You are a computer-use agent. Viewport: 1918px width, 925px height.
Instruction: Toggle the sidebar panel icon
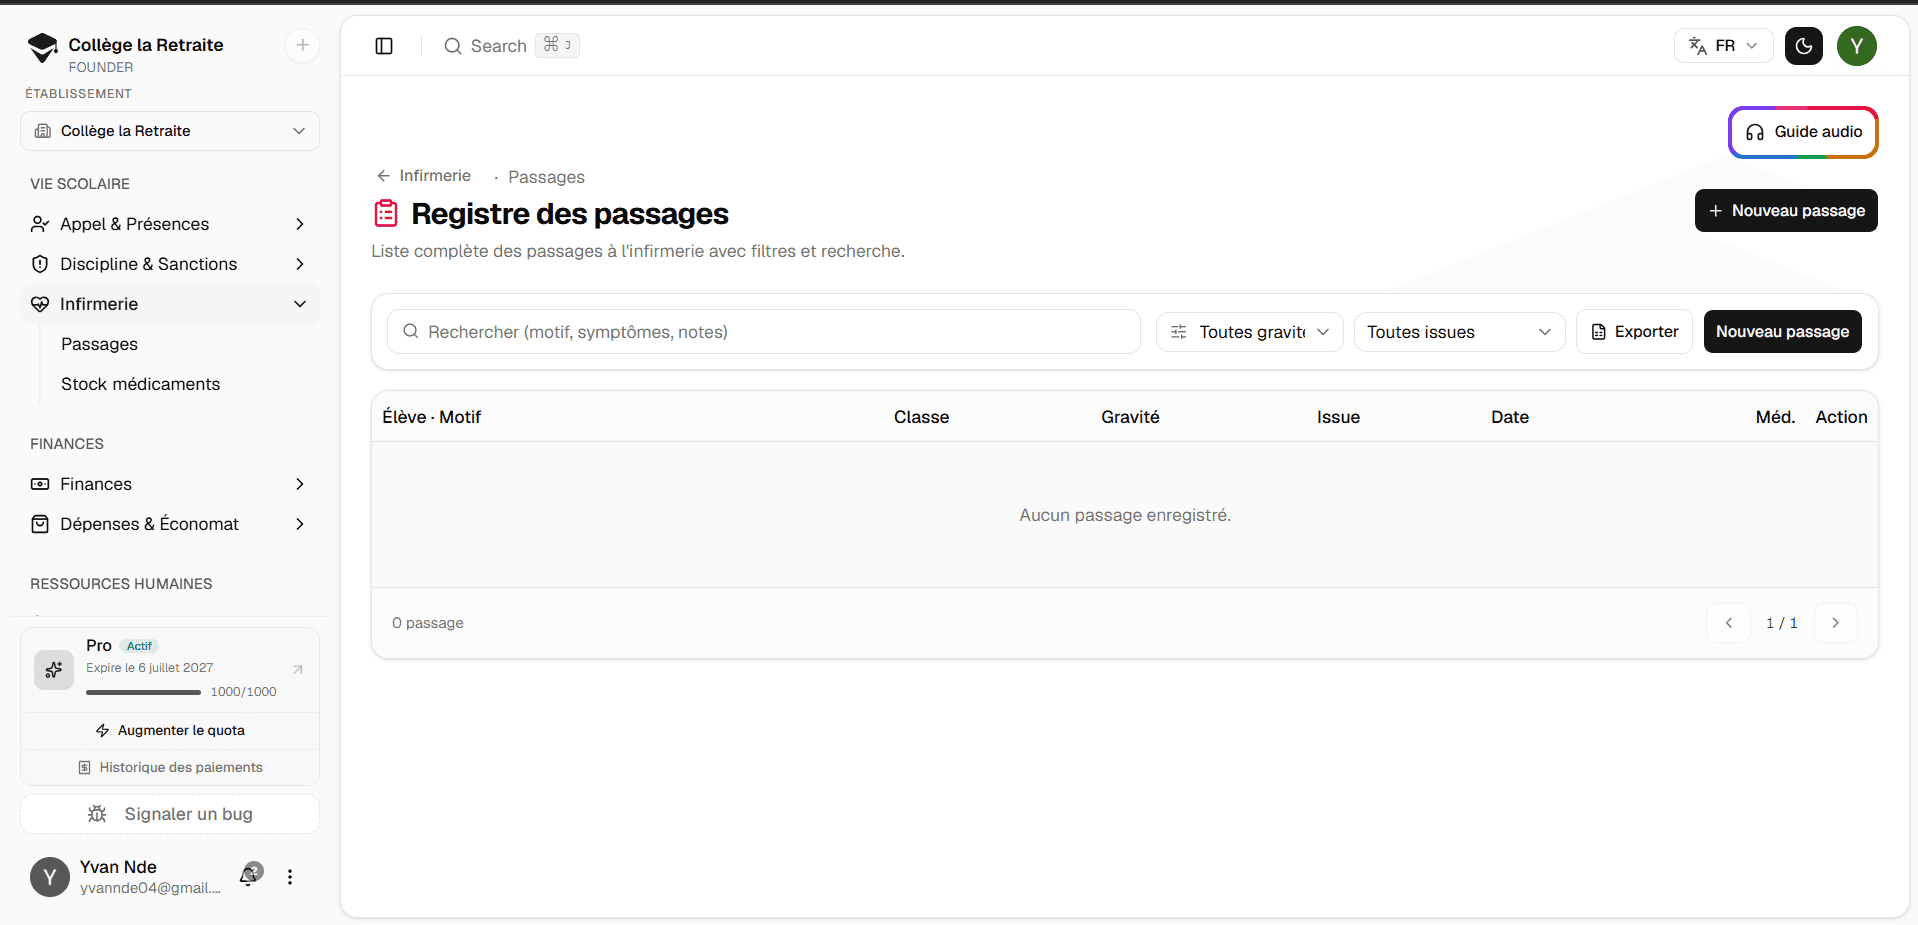point(384,46)
